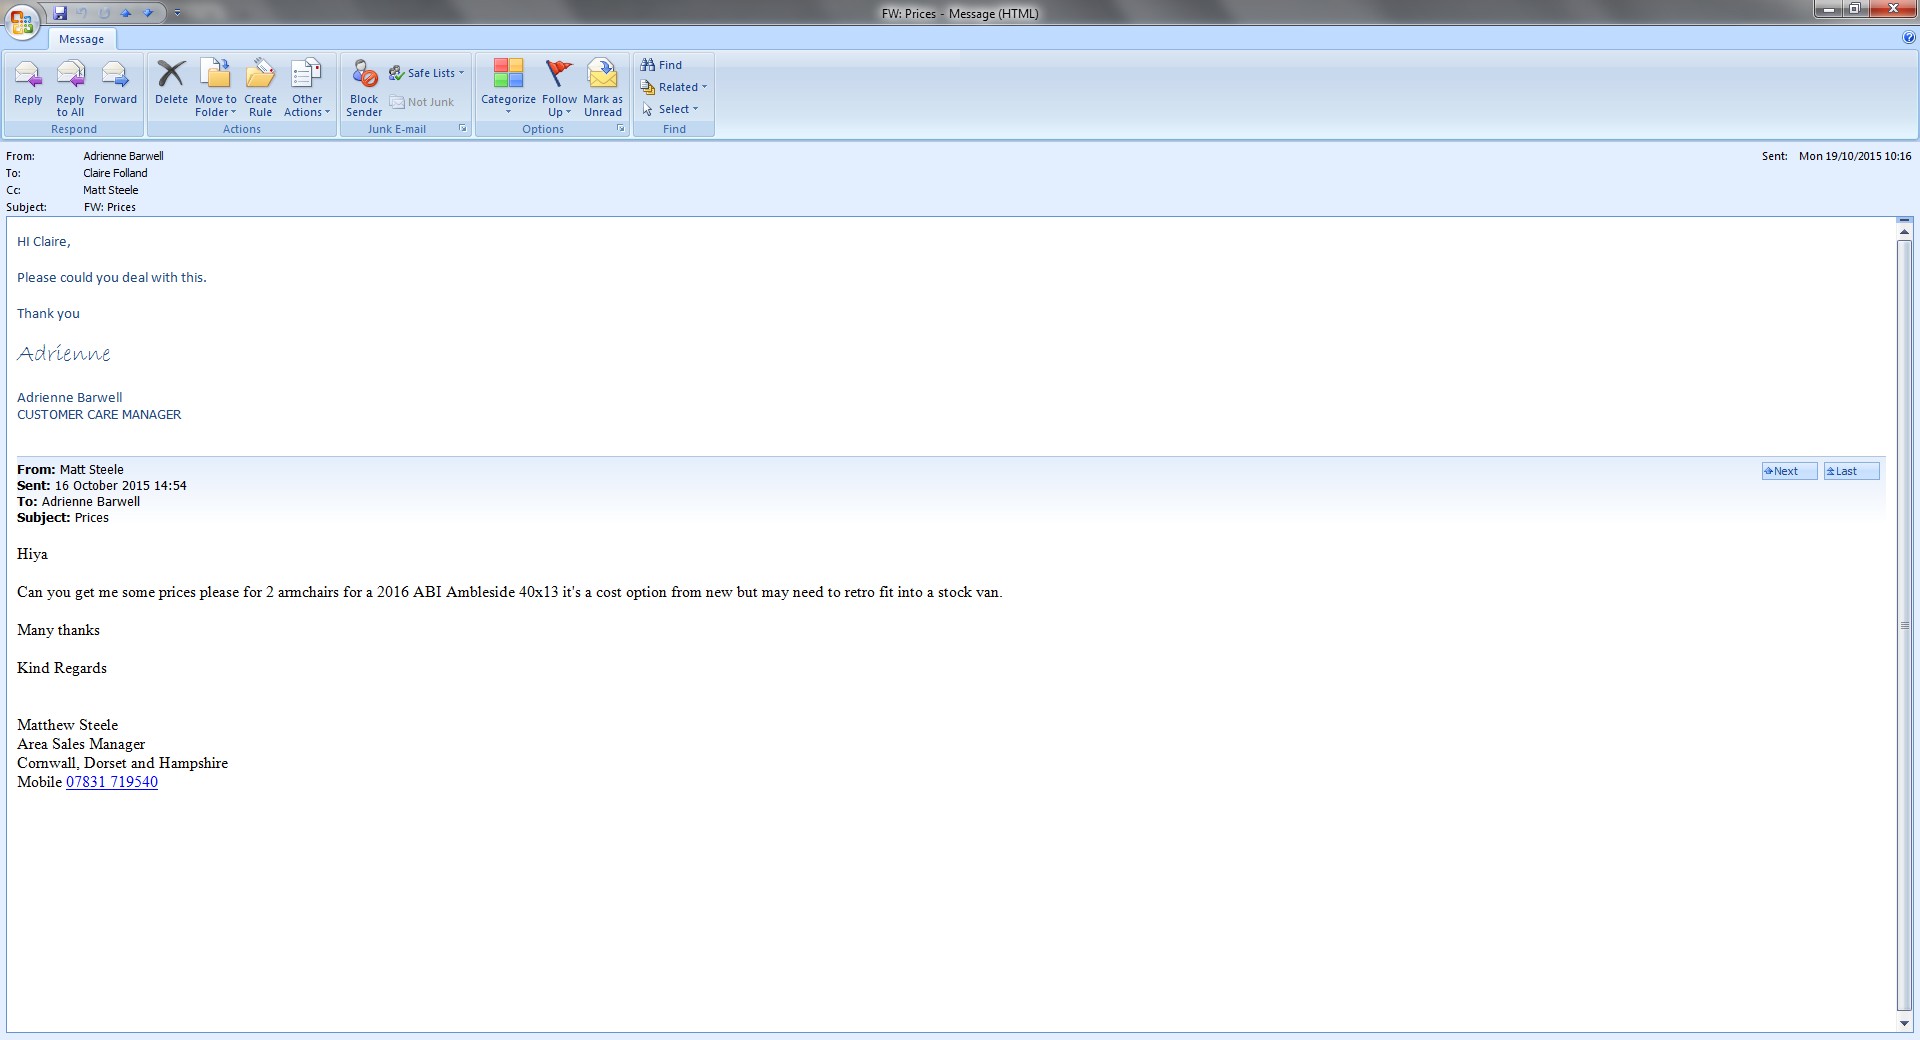Mark the message as Unread
The image size is (1920, 1040).
[x=603, y=88]
